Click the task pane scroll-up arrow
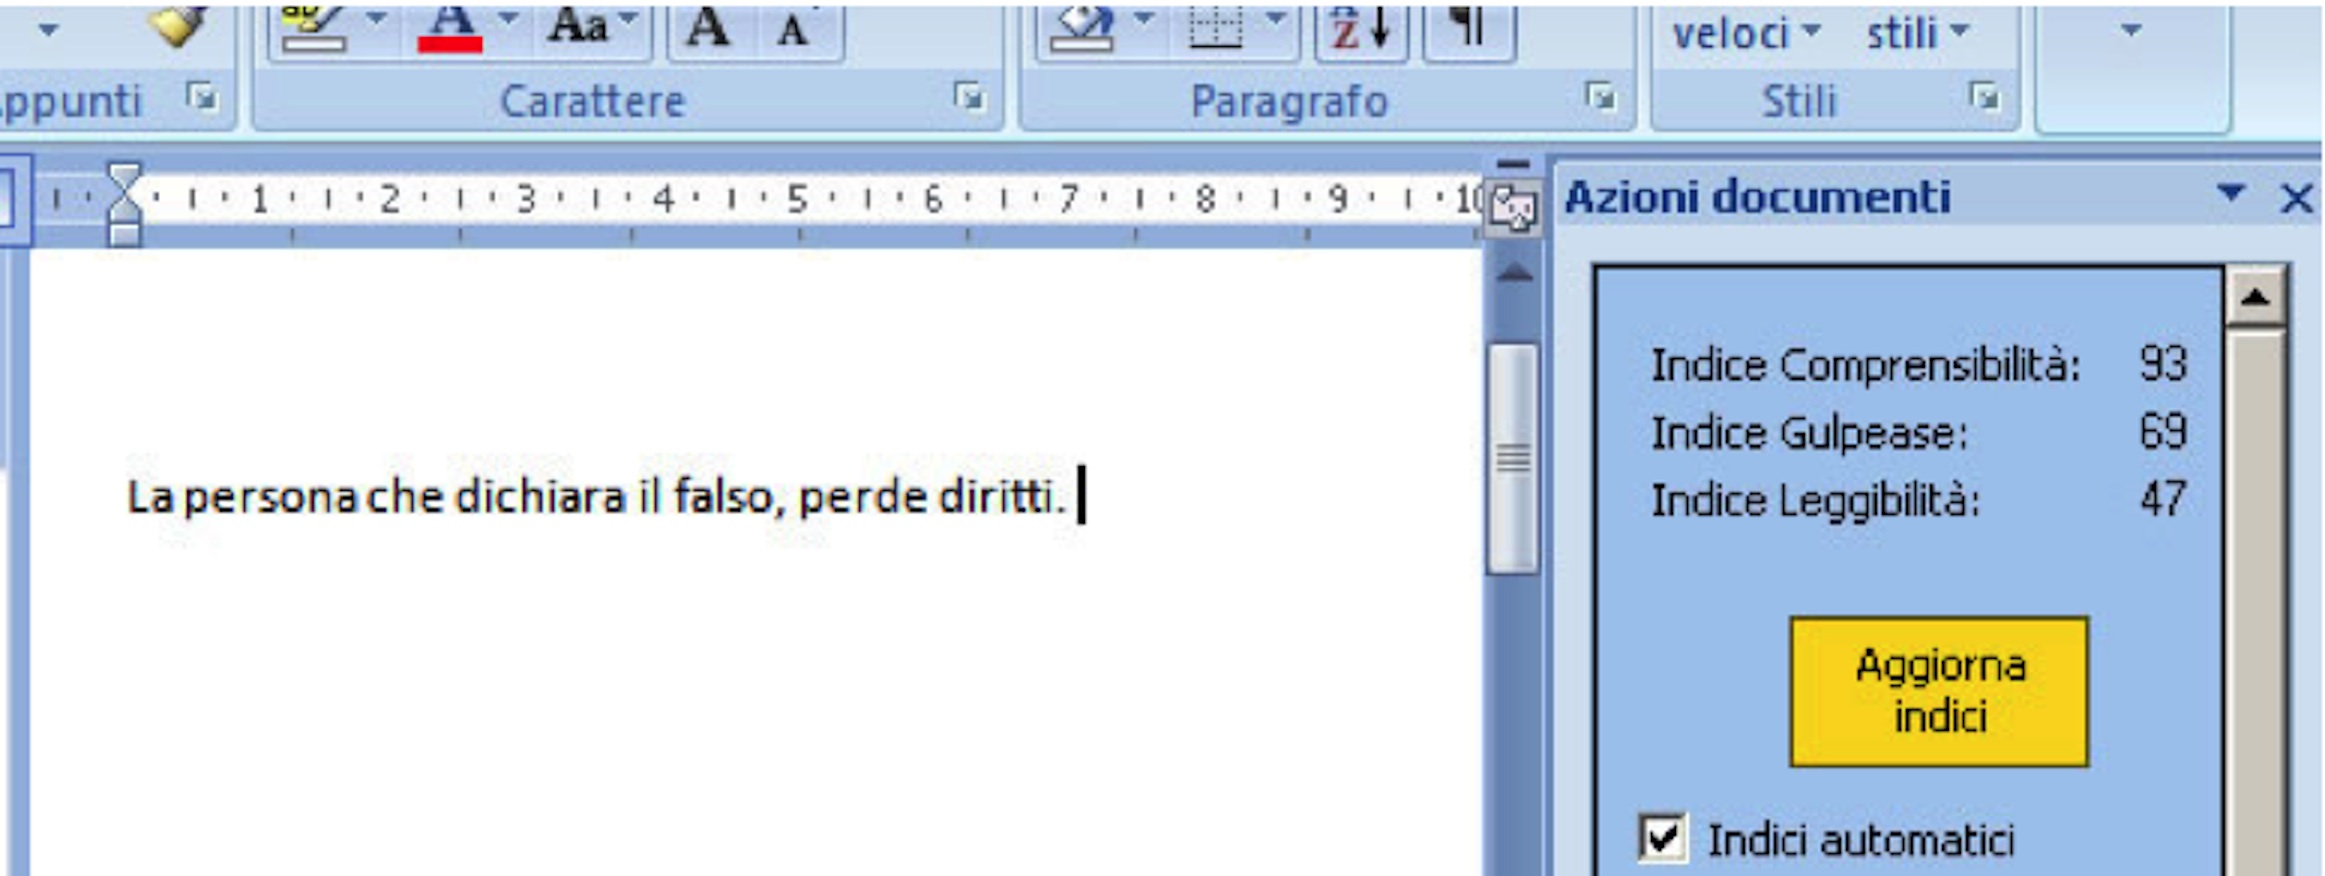 click(2254, 297)
